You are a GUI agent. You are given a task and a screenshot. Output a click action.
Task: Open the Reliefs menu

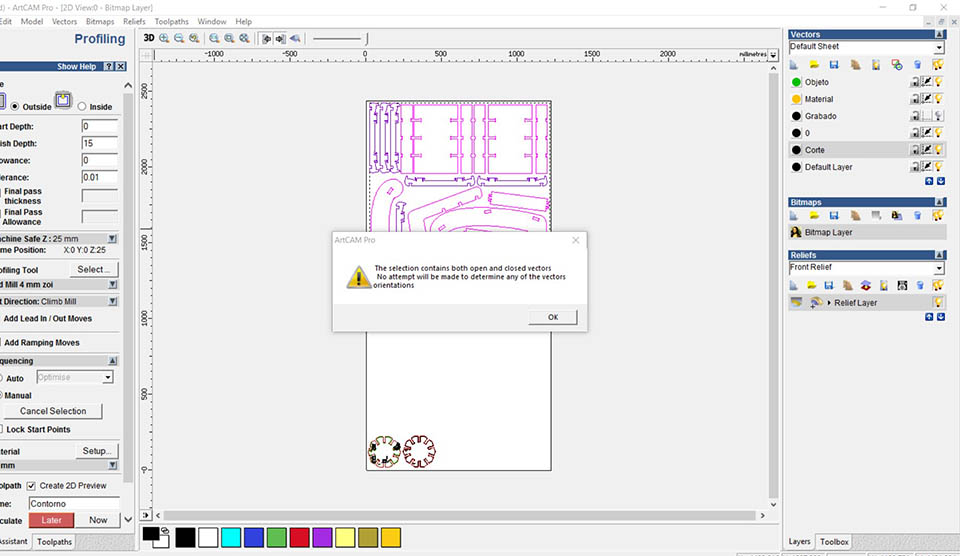[134, 21]
